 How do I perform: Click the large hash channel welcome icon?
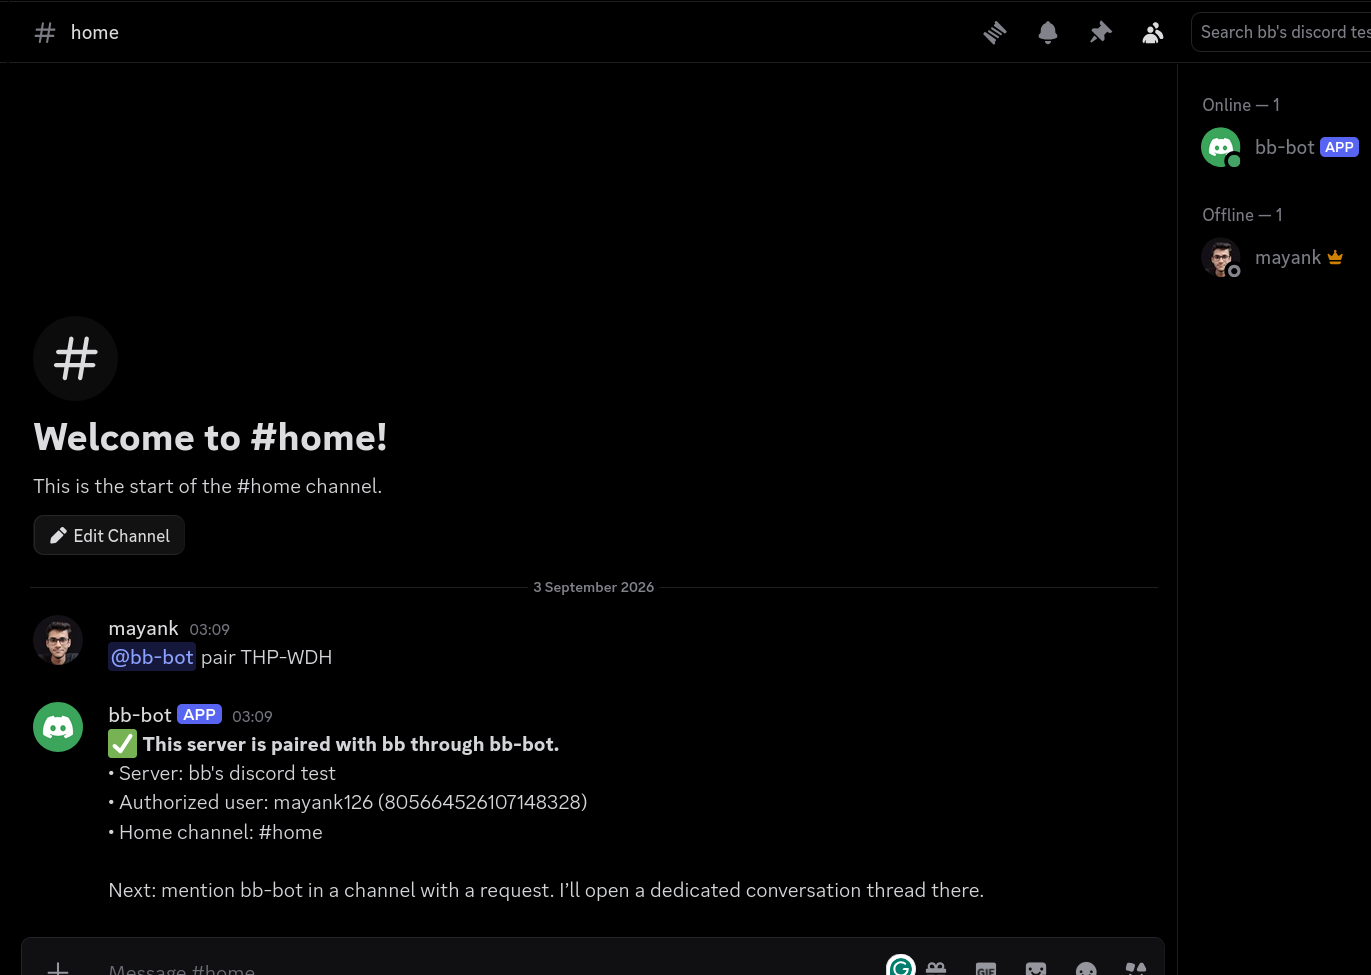(x=76, y=359)
